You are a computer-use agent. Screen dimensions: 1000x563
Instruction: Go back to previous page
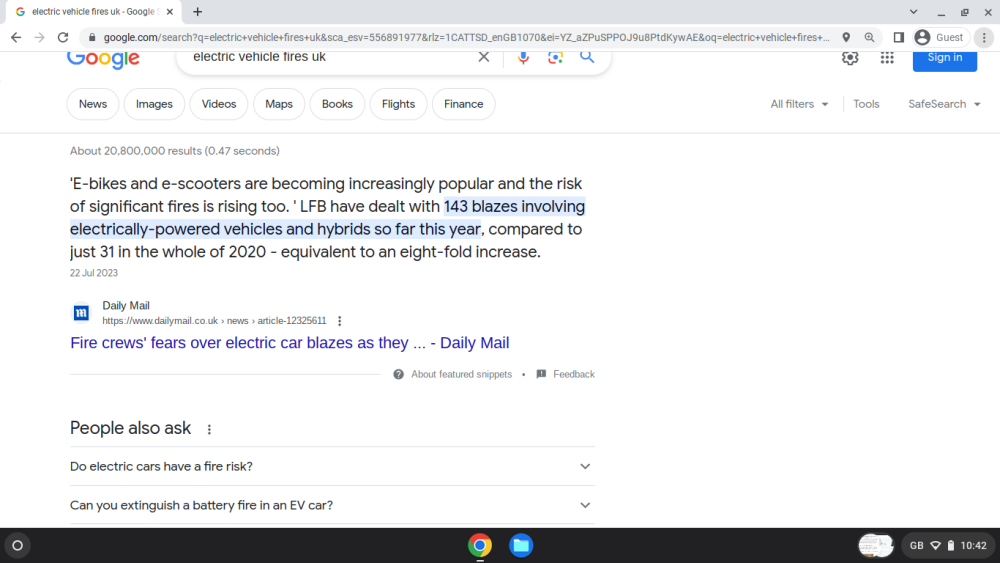pyautogui.click(x=16, y=38)
